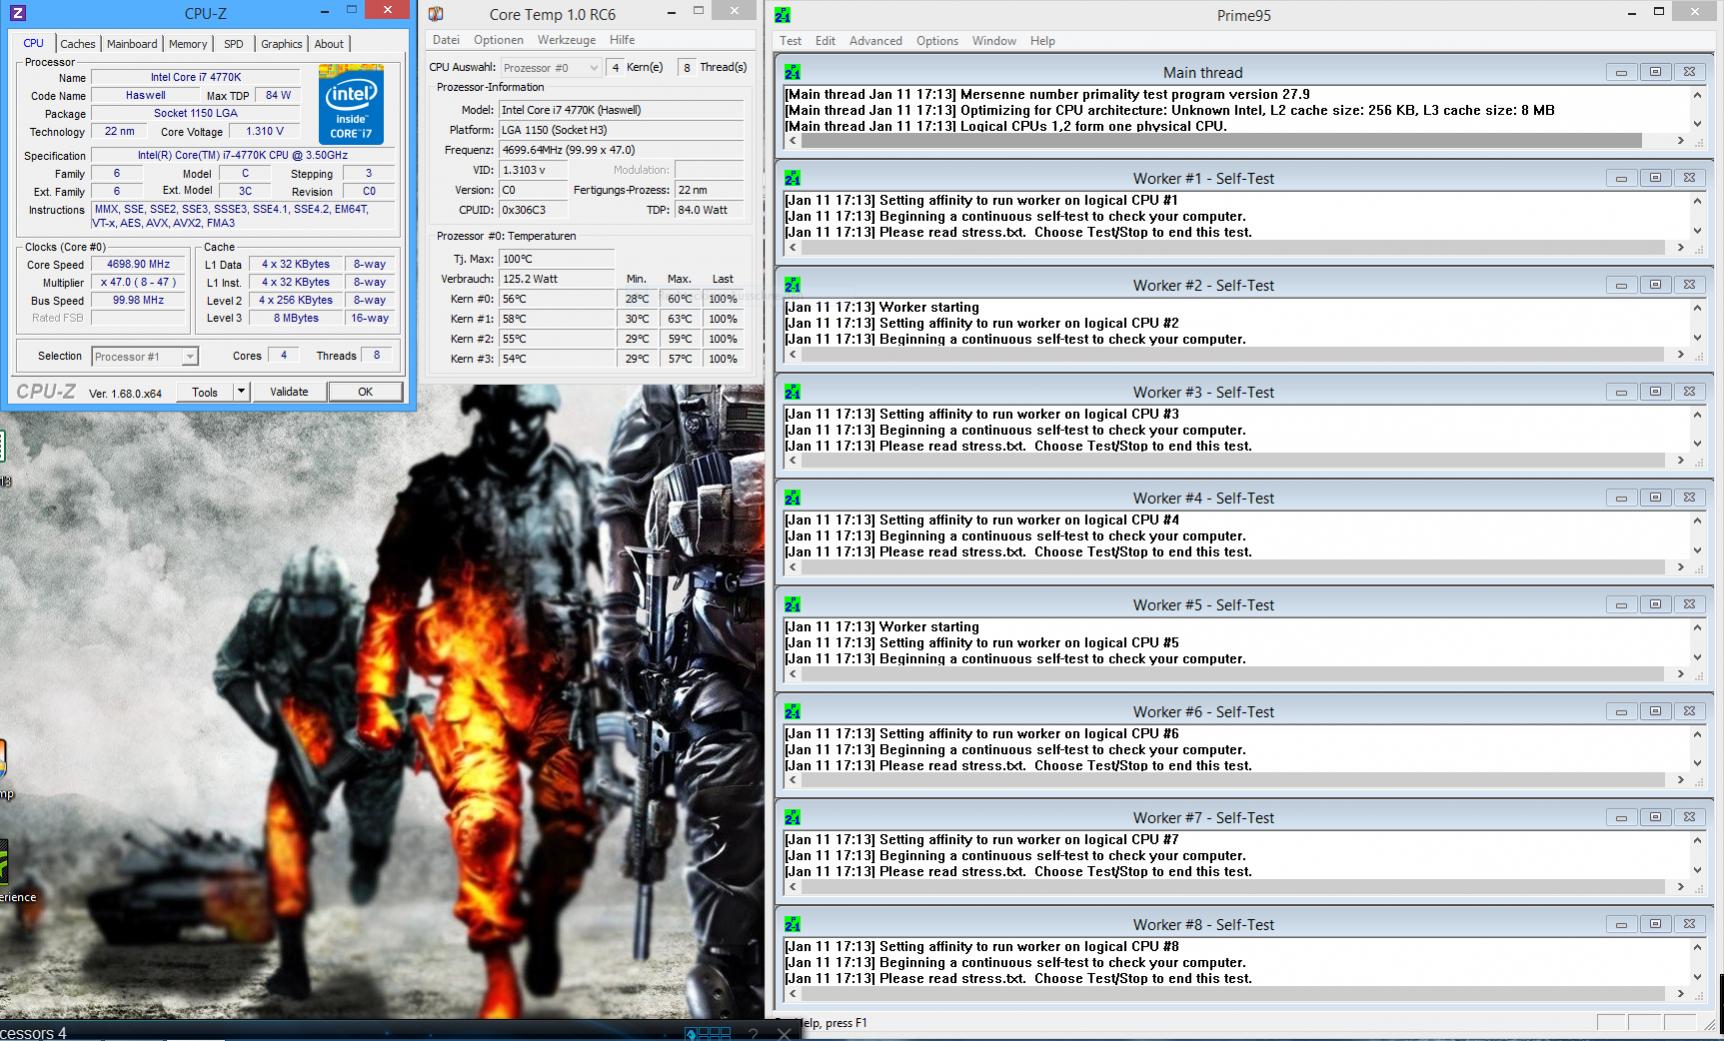Maximize the Worker #8 child window
This screenshot has height=1041, width=1724.
pos(1655,925)
